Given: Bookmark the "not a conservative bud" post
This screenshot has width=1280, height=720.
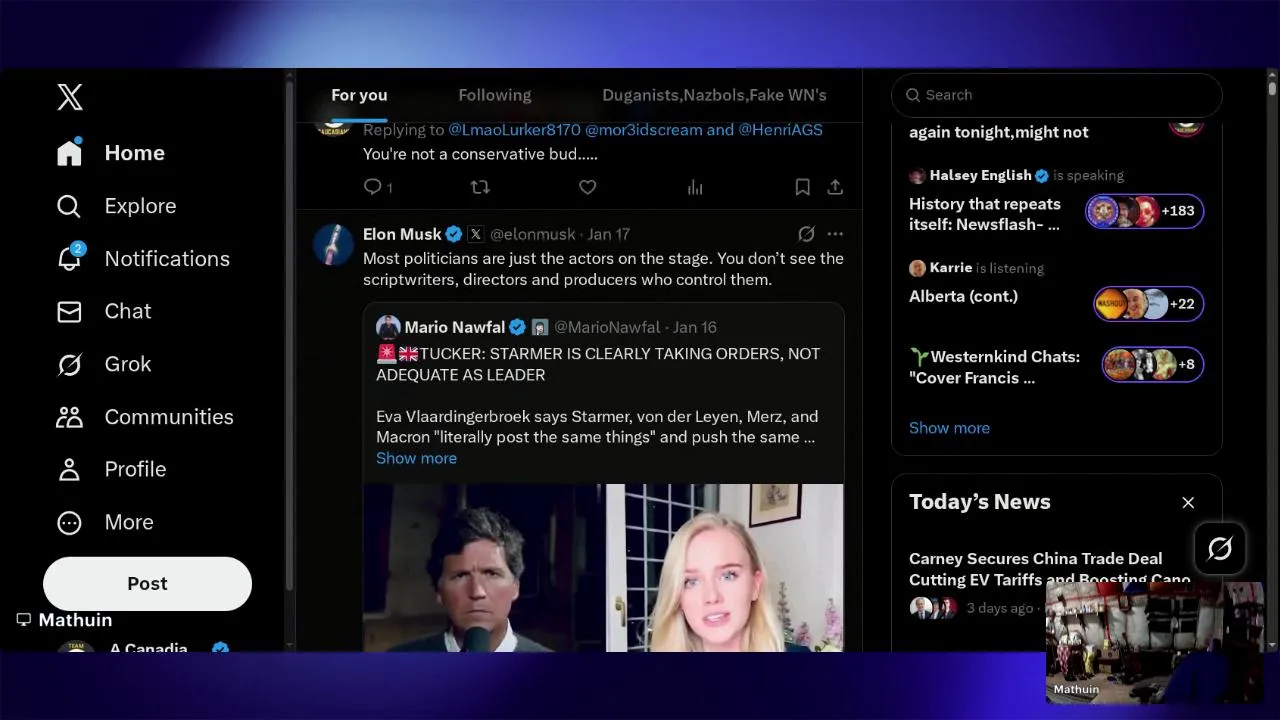Looking at the screenshot, I should 802,187.
